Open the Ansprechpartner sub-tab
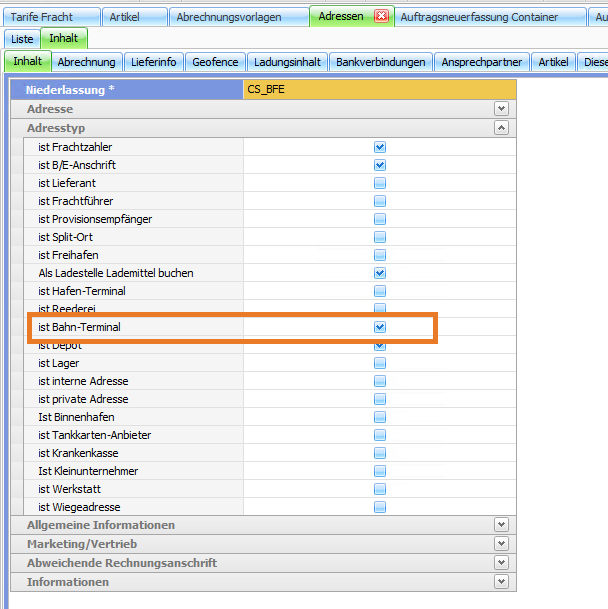The height and width of the screenshot is (609, 608). coord(481,62)
